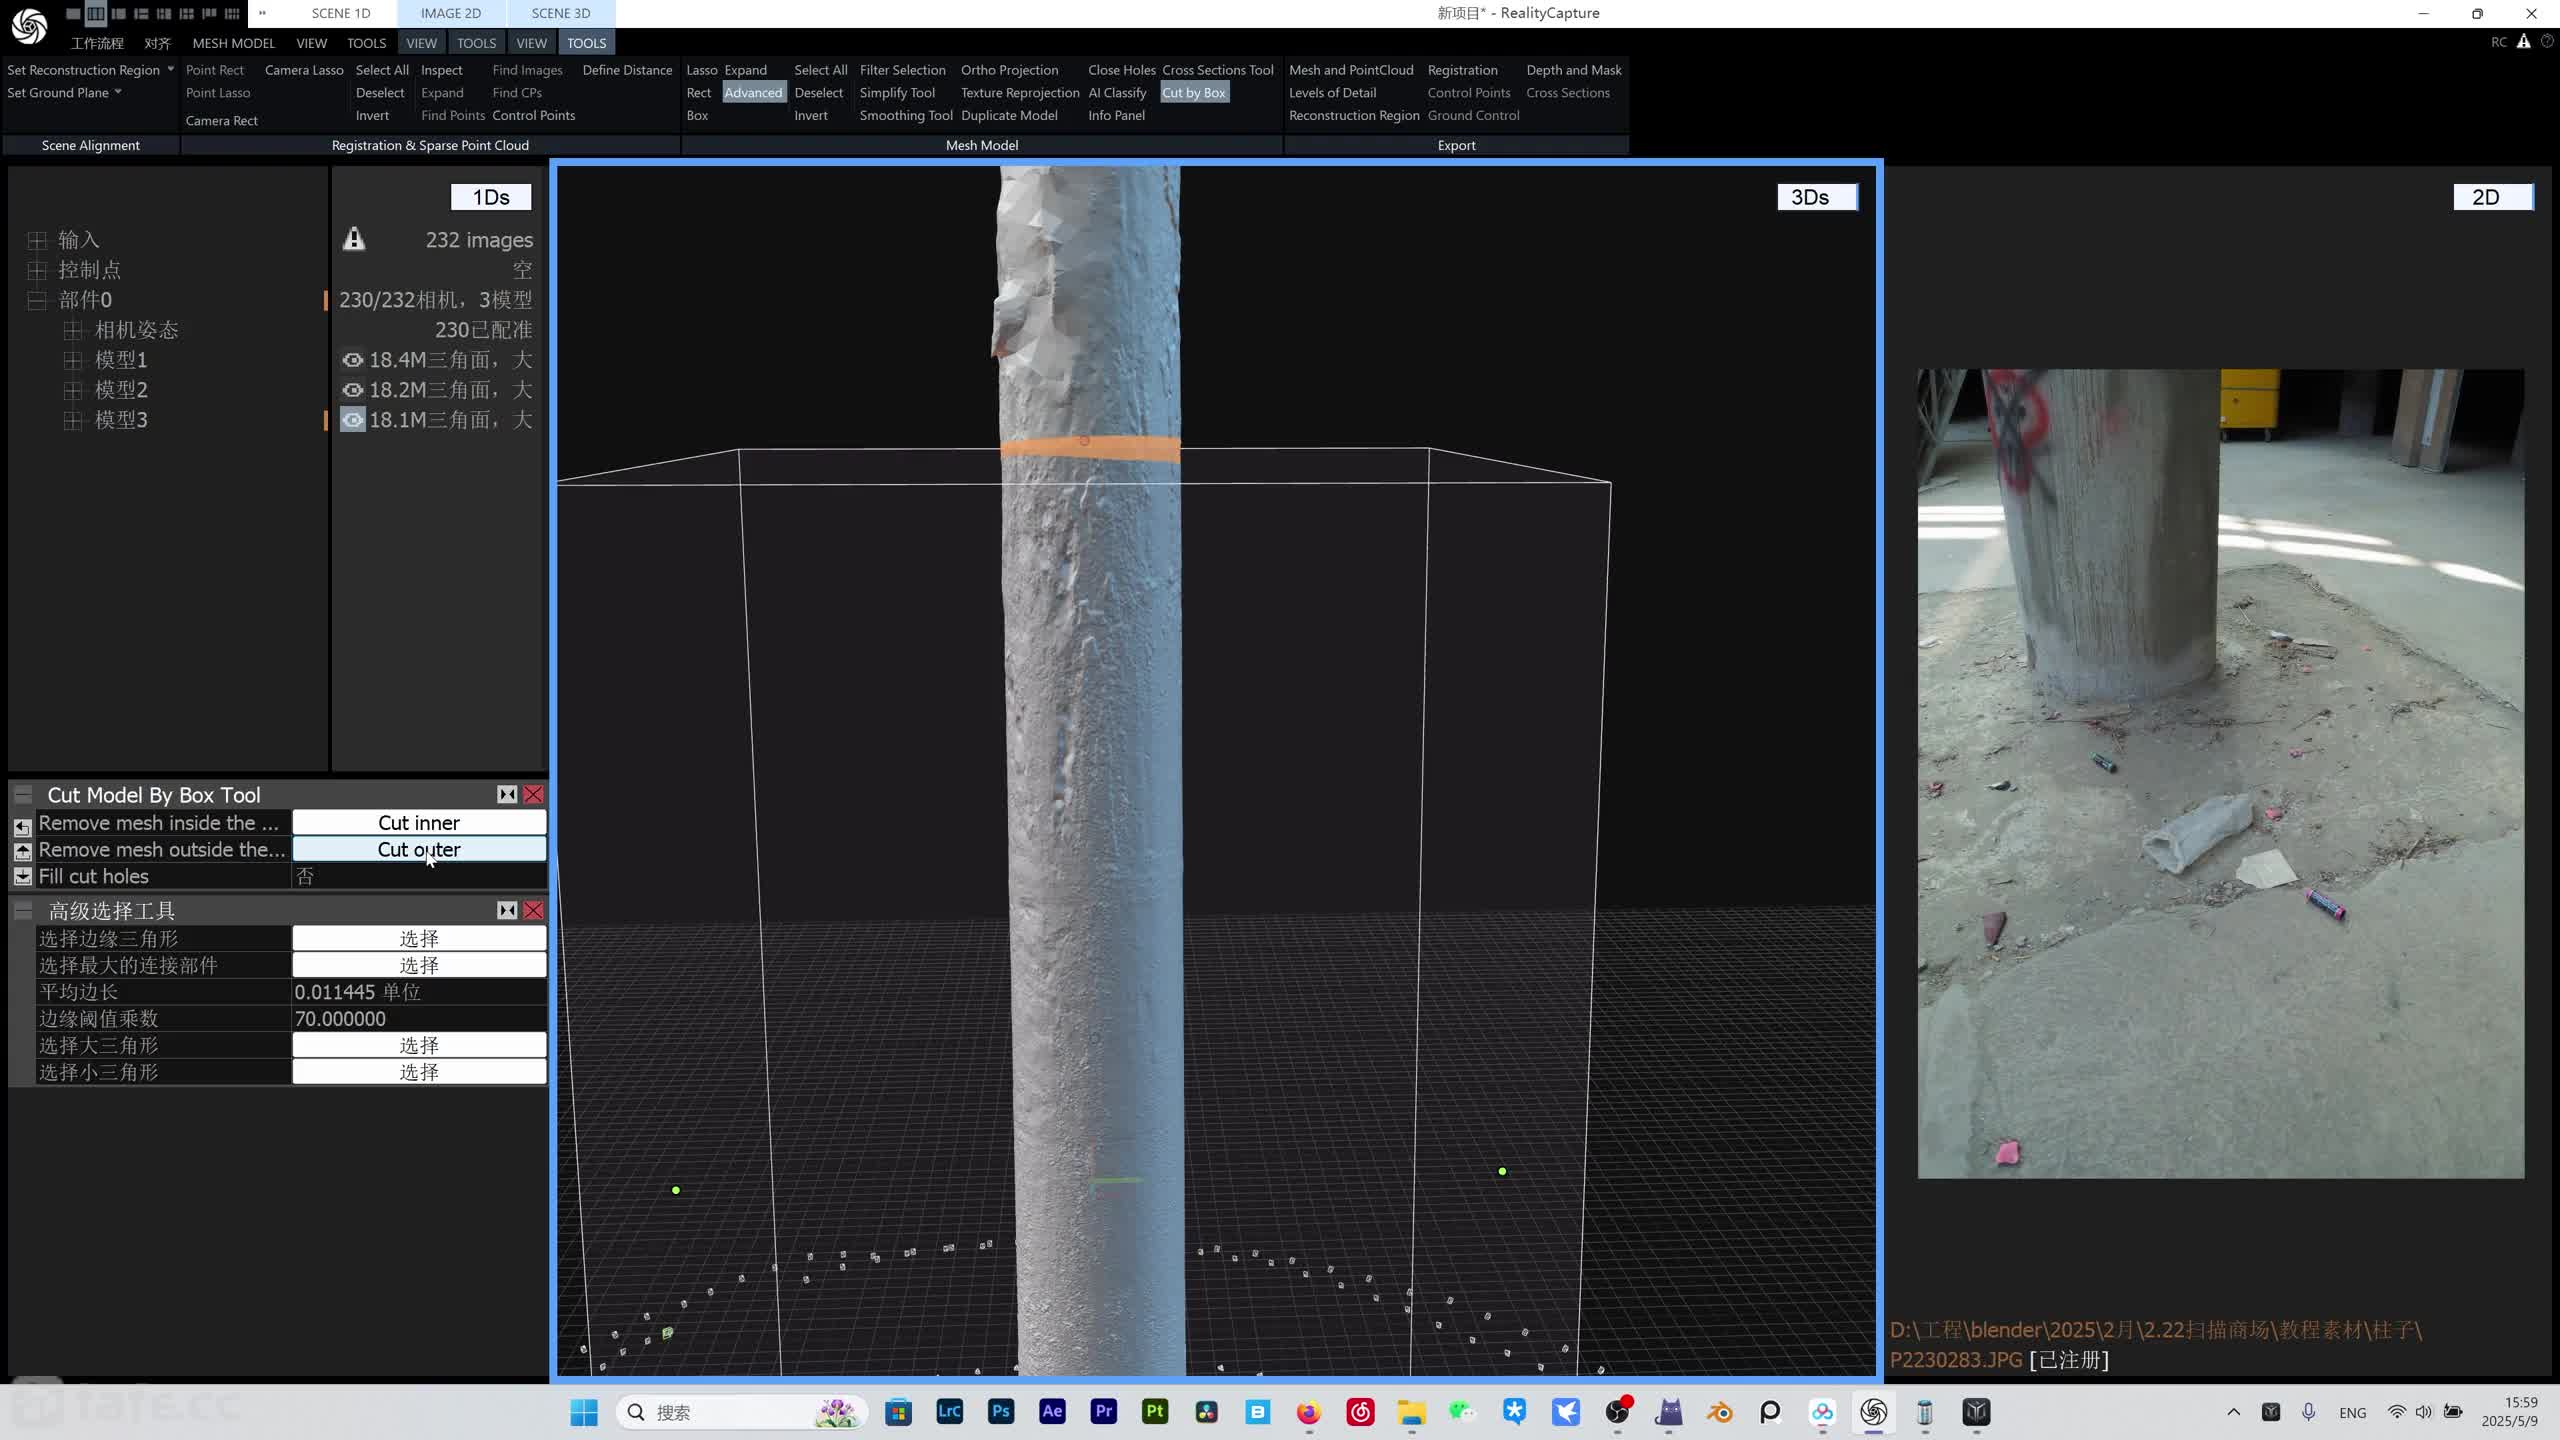This screenshot has height=1440, width=2560.
Task: Toggle visibility eye for 模型2
Action: (x=353, y=390)
